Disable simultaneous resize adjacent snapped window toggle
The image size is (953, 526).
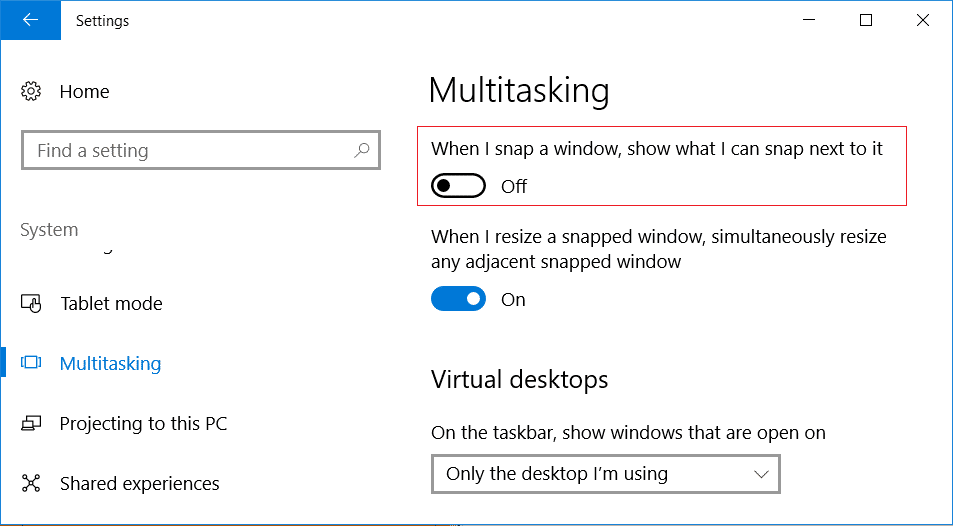458,299
